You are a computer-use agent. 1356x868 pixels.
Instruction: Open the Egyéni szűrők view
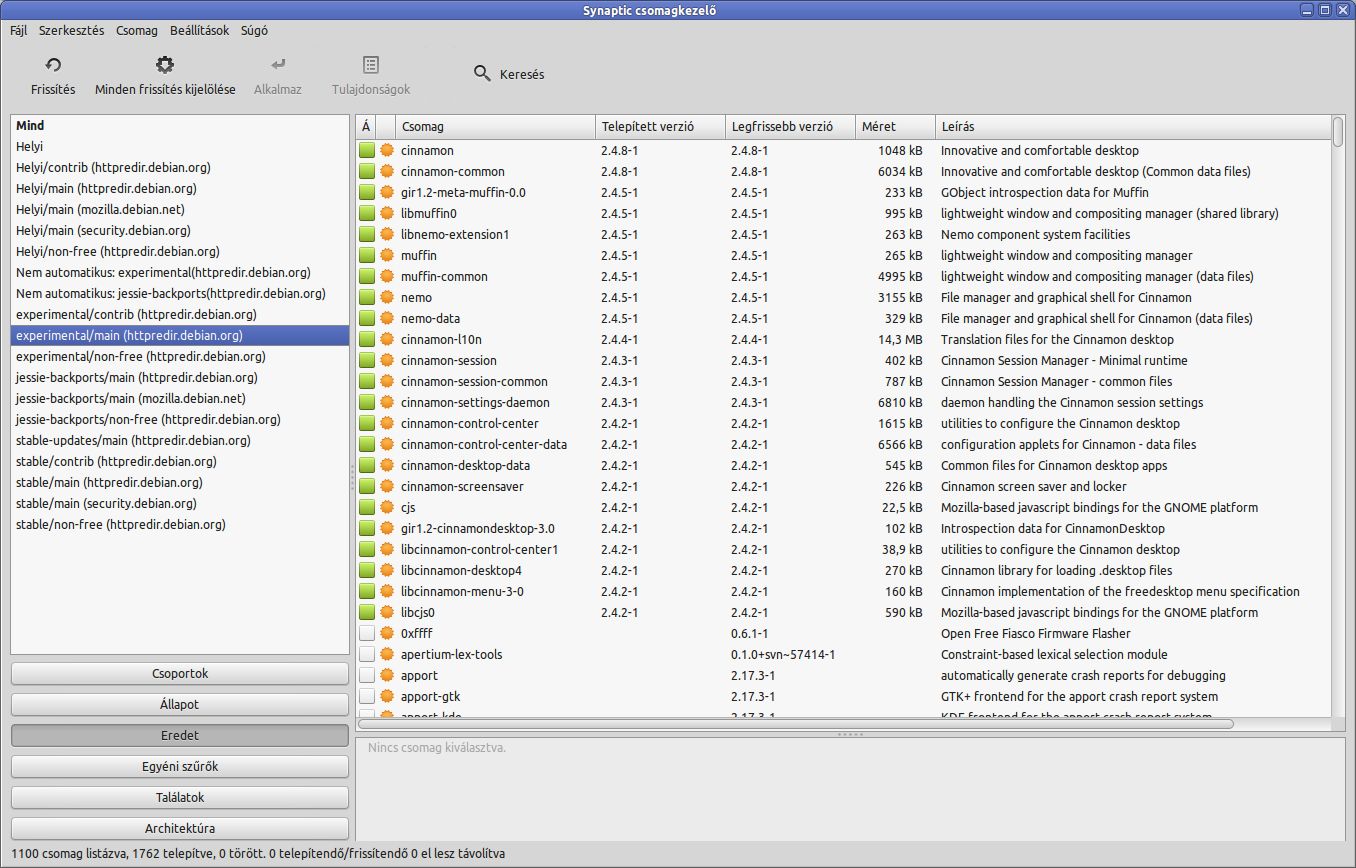[x=180, y=767]
